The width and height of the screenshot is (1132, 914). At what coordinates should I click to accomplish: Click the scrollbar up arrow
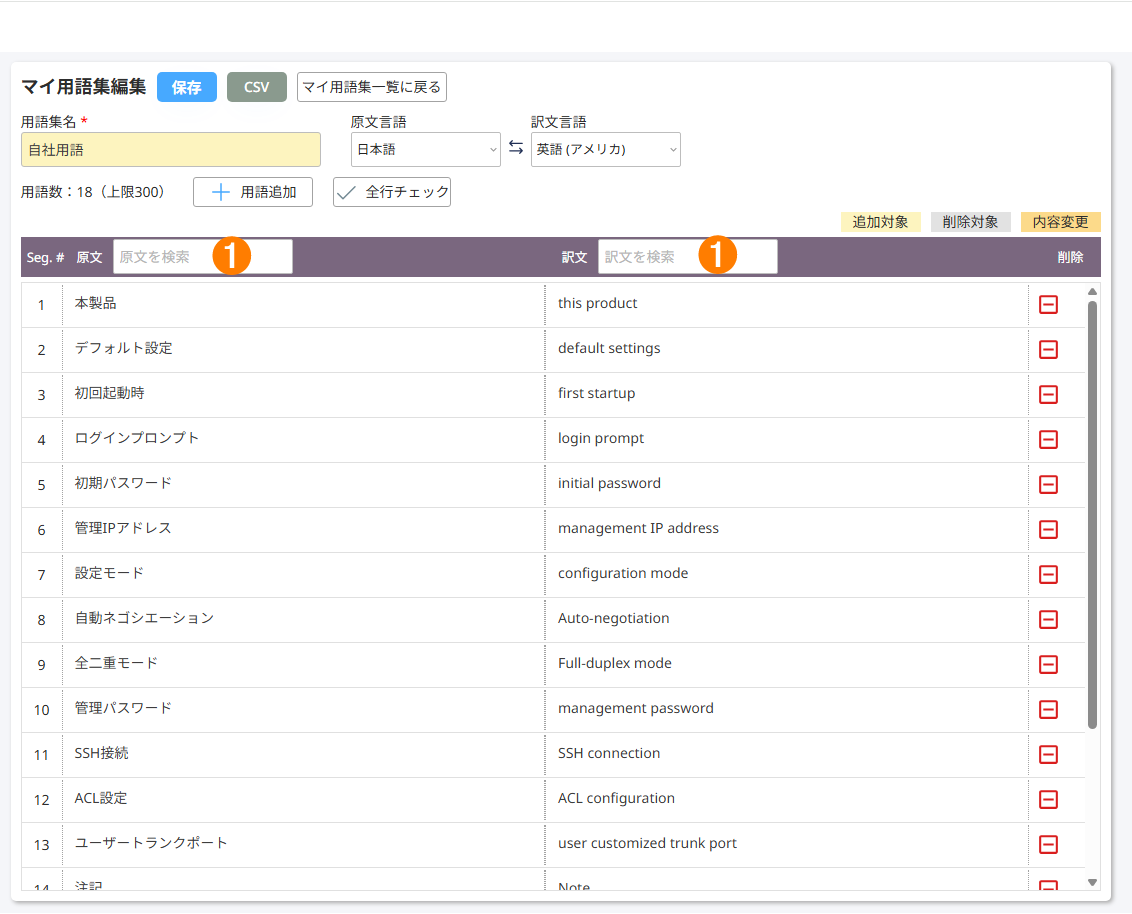[x=1092, y=292]
